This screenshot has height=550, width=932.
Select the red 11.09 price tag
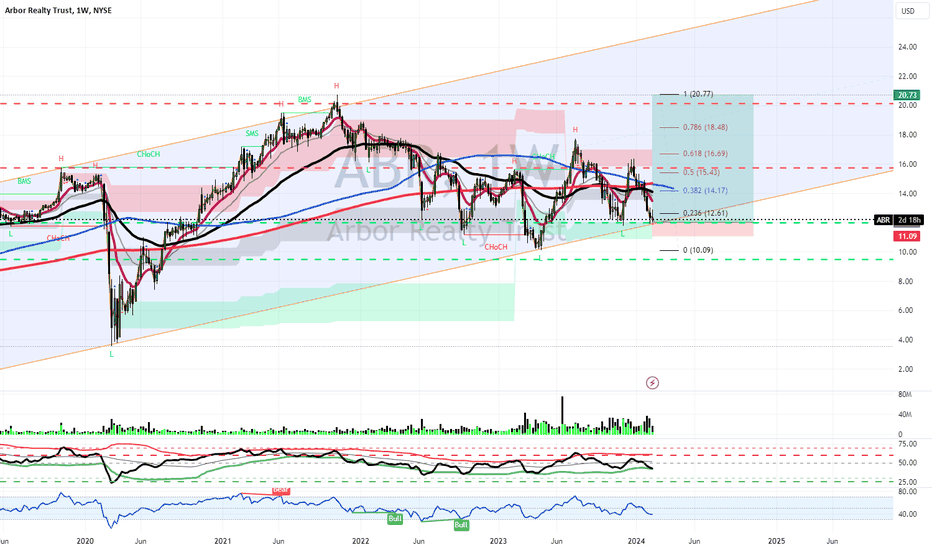[906, 237]
